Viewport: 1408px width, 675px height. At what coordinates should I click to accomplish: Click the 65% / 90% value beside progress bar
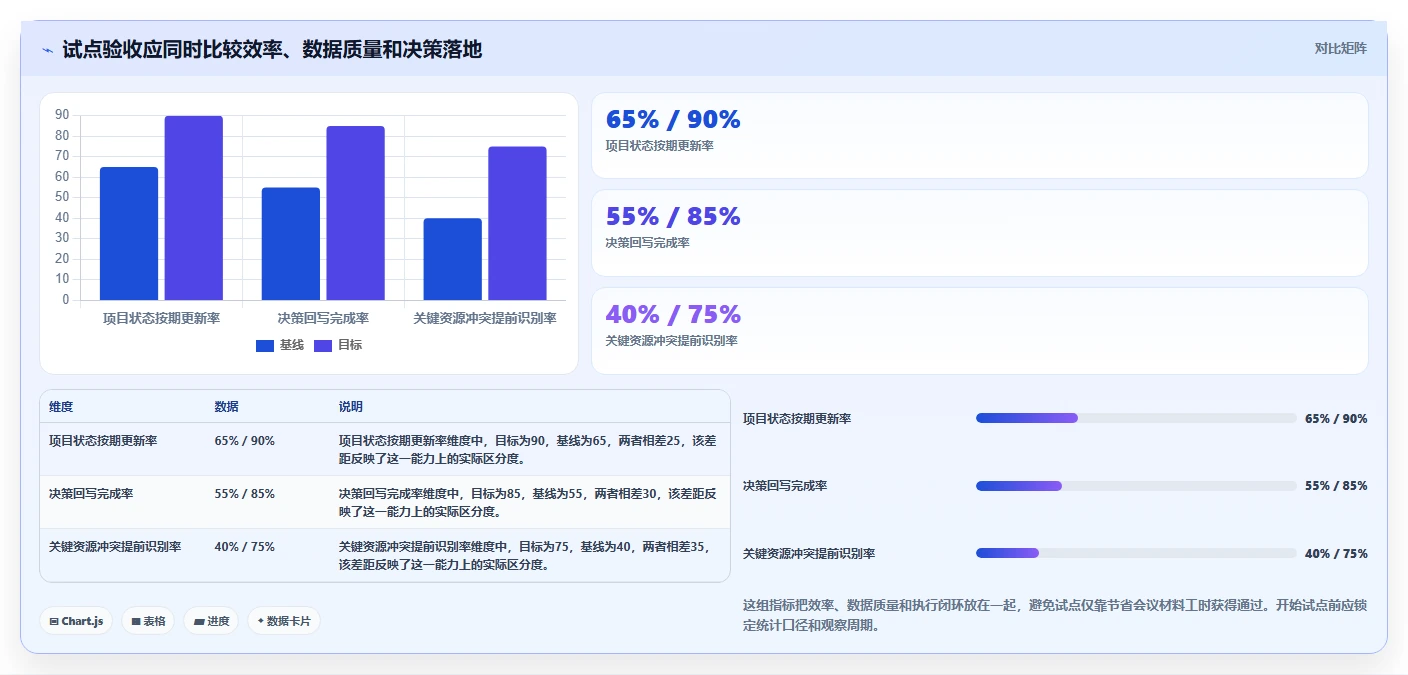[x=1336, y=418]
